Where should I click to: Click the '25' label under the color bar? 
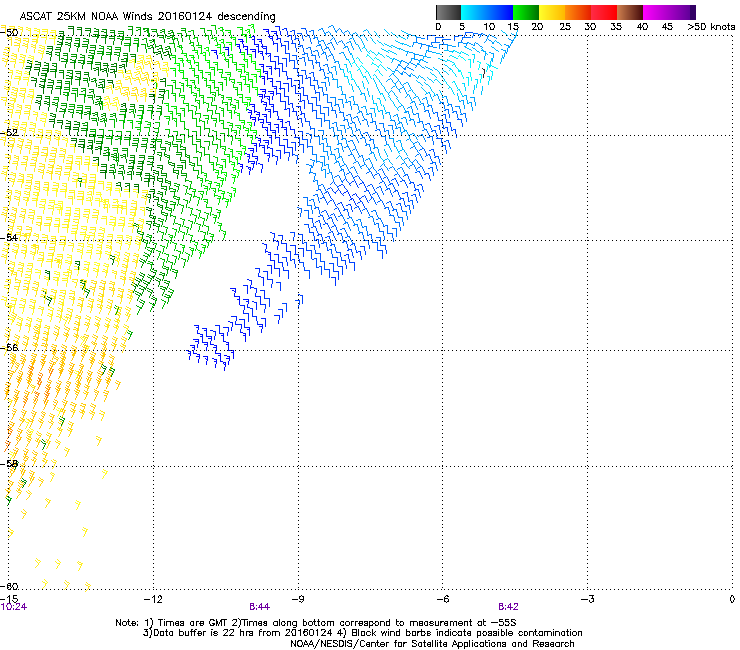[565, 27]
